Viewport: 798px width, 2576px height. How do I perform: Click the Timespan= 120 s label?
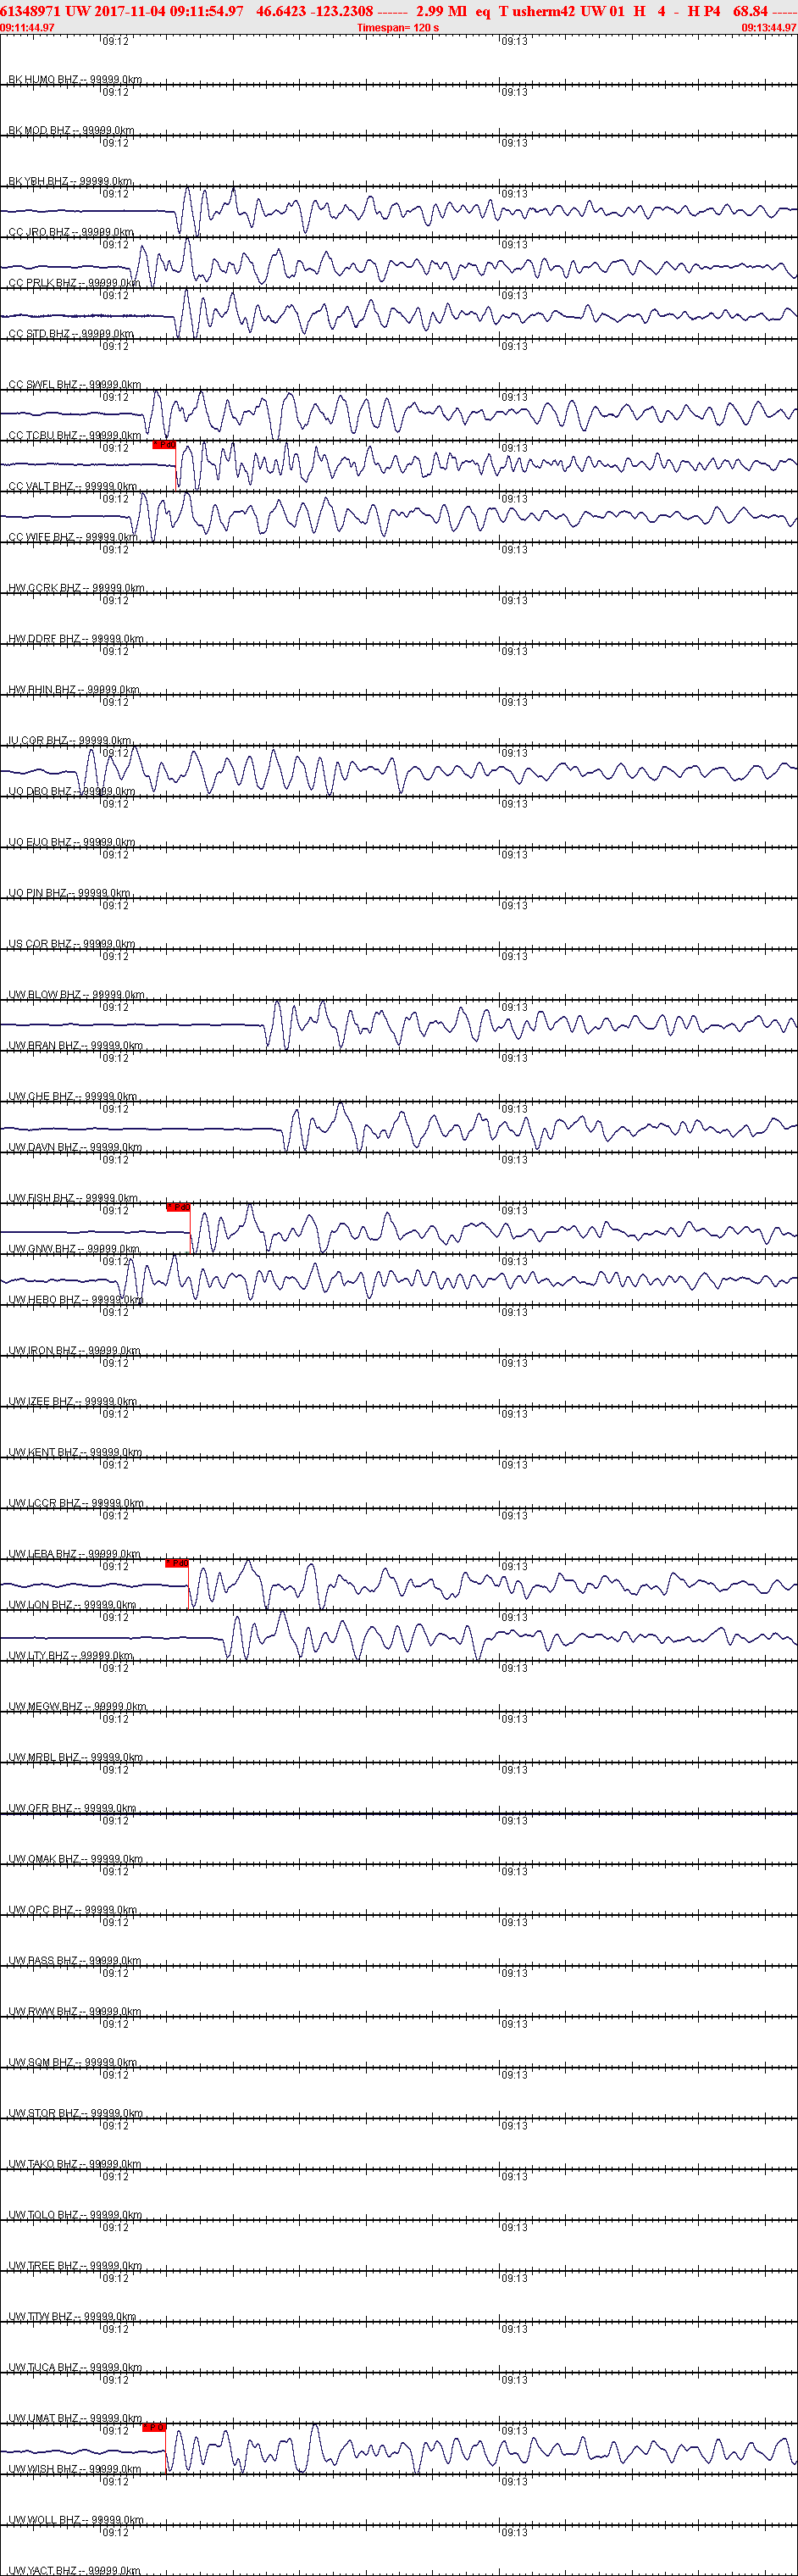tap(398, 28)
